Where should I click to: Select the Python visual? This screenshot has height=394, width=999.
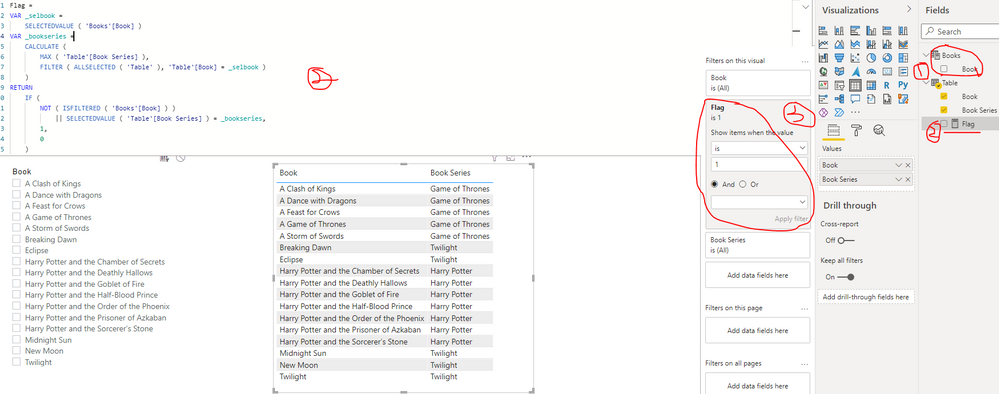[903, 85]
